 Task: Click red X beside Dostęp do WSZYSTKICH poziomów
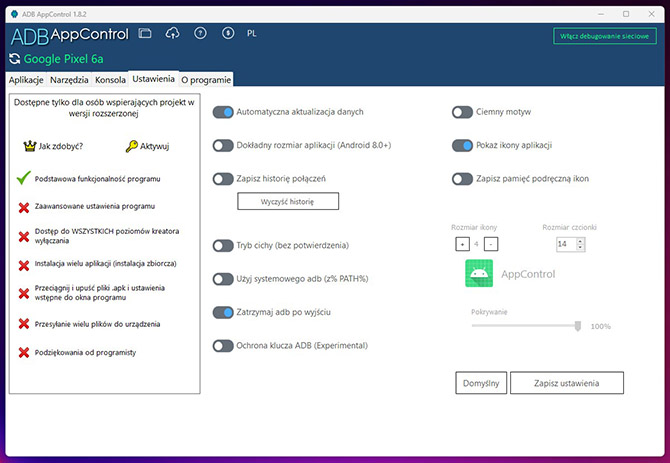(x=24, y=236)
